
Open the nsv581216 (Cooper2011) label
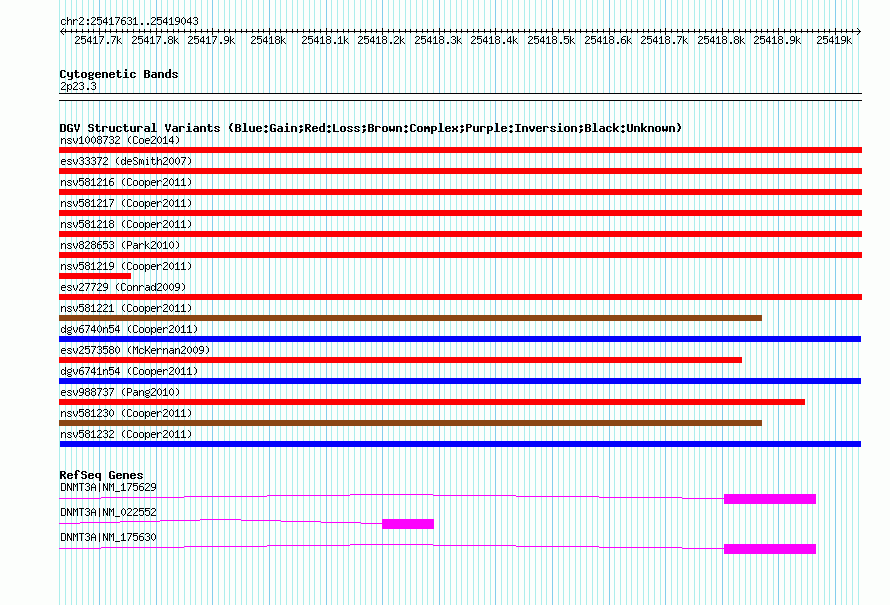[126, 182]
